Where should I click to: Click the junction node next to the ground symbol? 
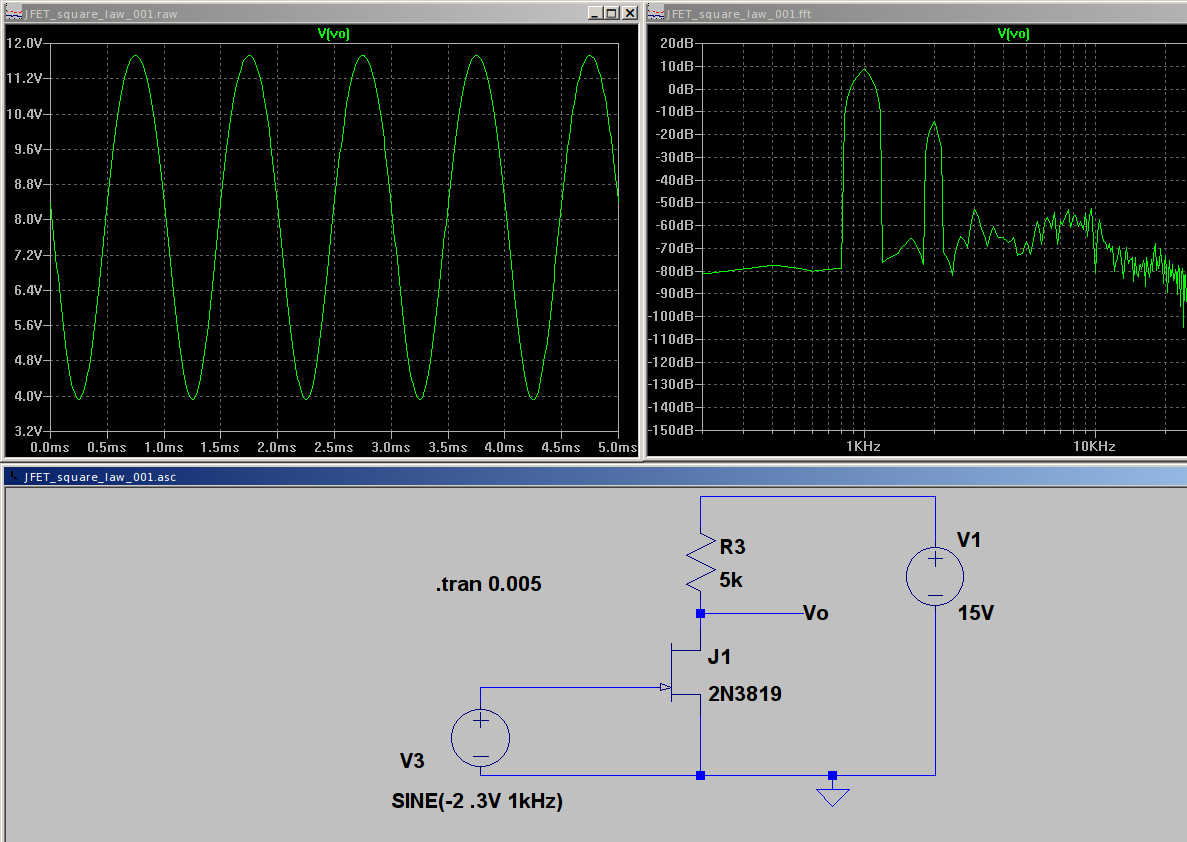[x=833, y=775]
